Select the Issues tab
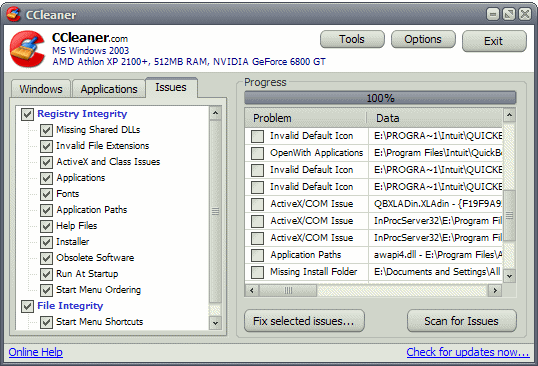Screen dimensions: 538x366 pos(171,87)
